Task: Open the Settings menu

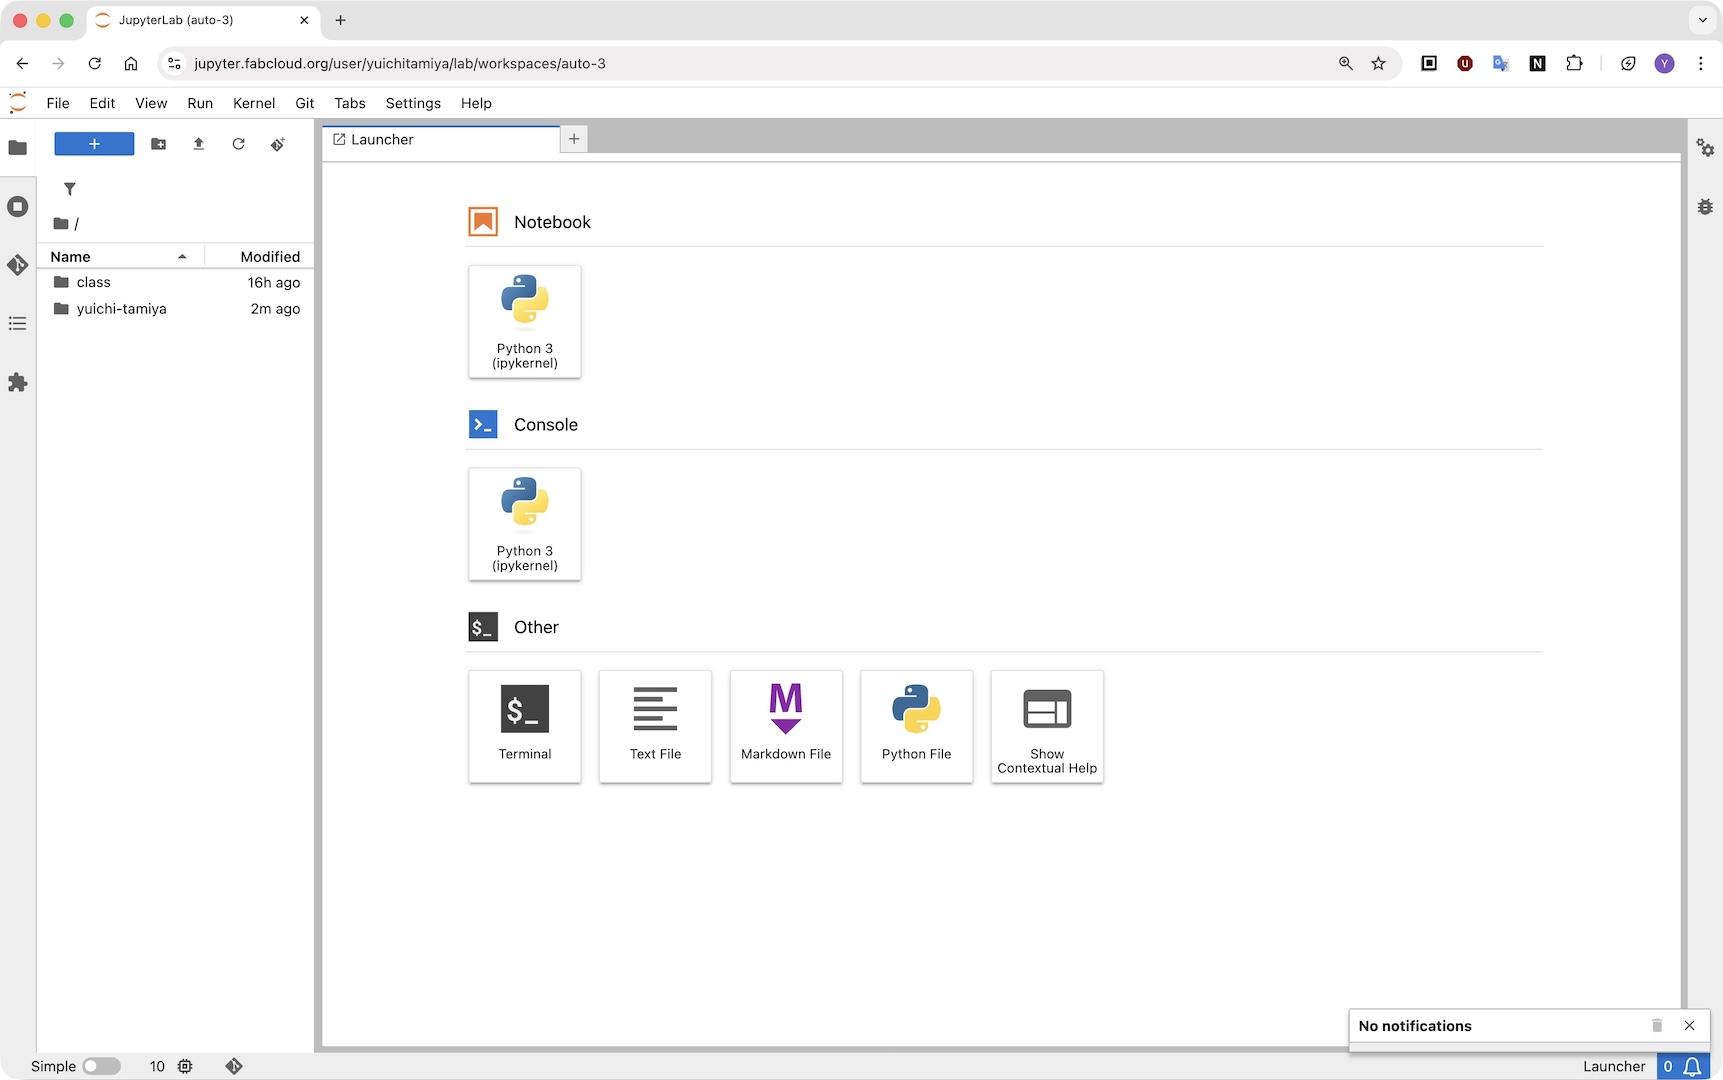Action: (x=412, y=103)
